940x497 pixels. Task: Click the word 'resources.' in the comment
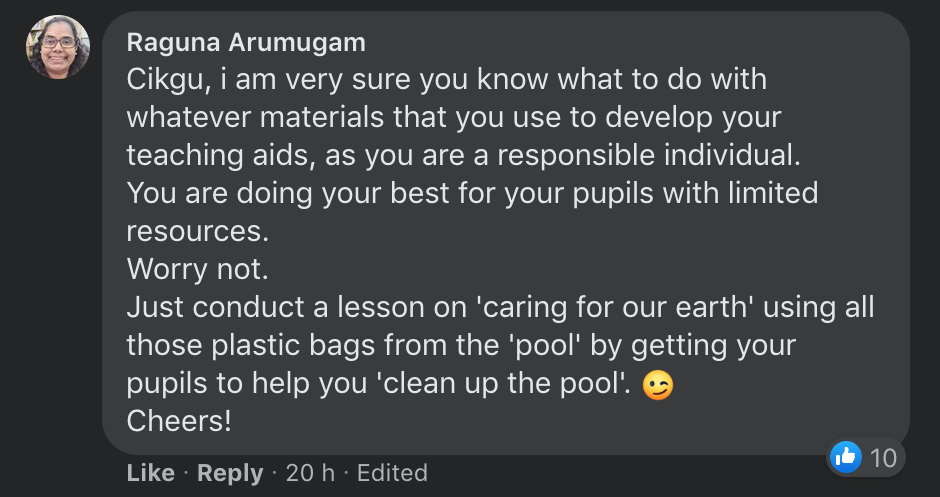tap(198, 232)
